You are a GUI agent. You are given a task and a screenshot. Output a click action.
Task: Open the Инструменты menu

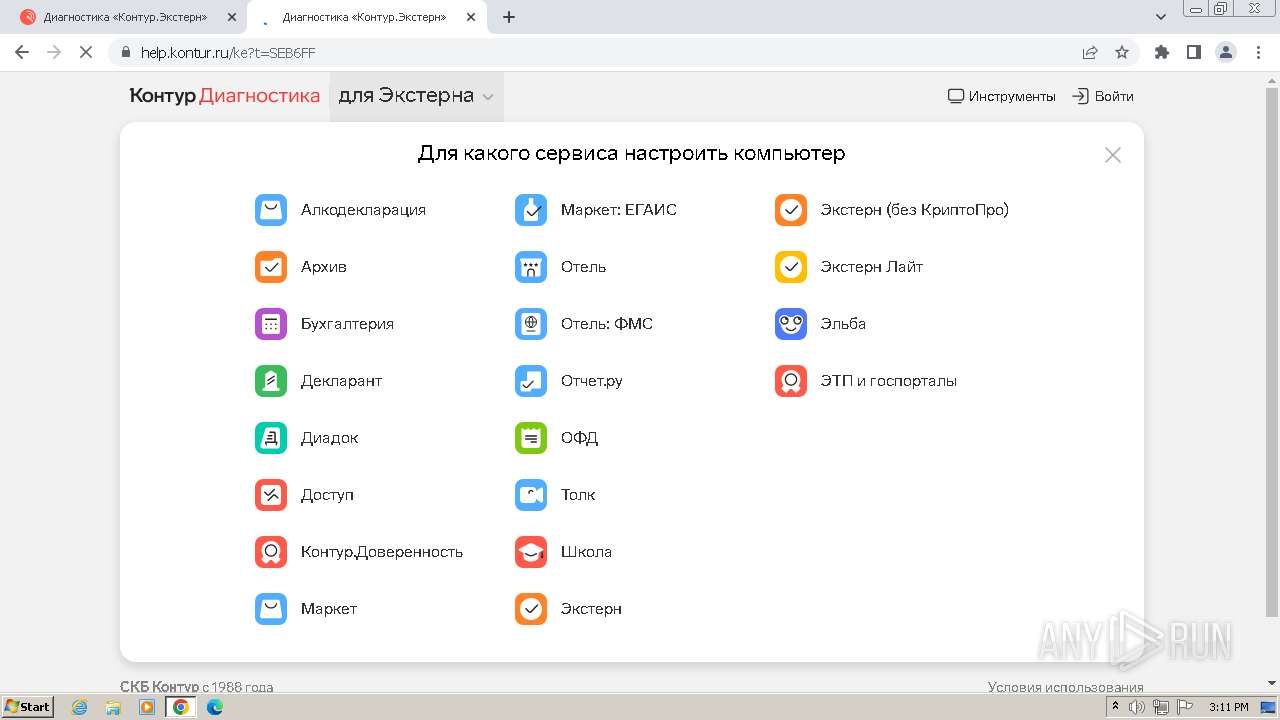1002,96
